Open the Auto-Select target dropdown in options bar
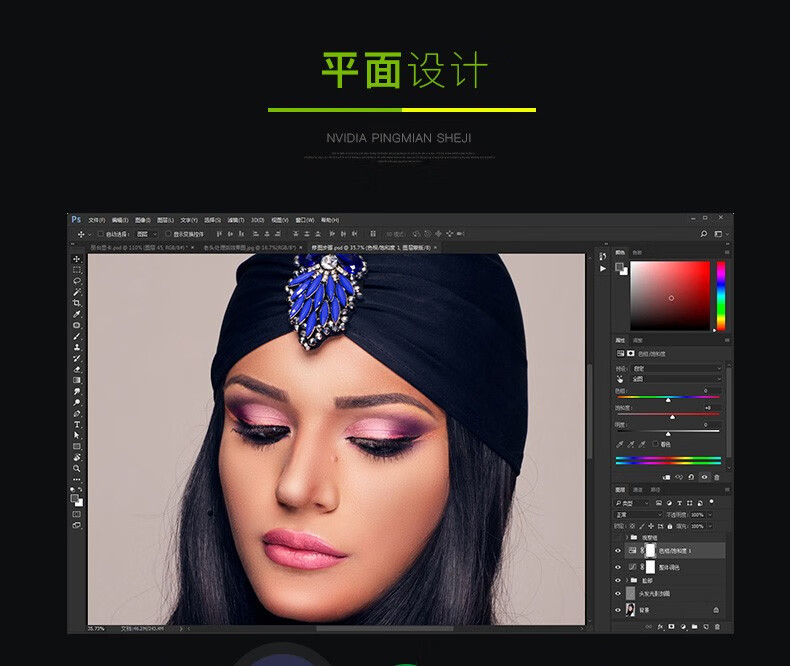This screenshot has width=790, height=666. pyautogui.click(x=147, y=234)
